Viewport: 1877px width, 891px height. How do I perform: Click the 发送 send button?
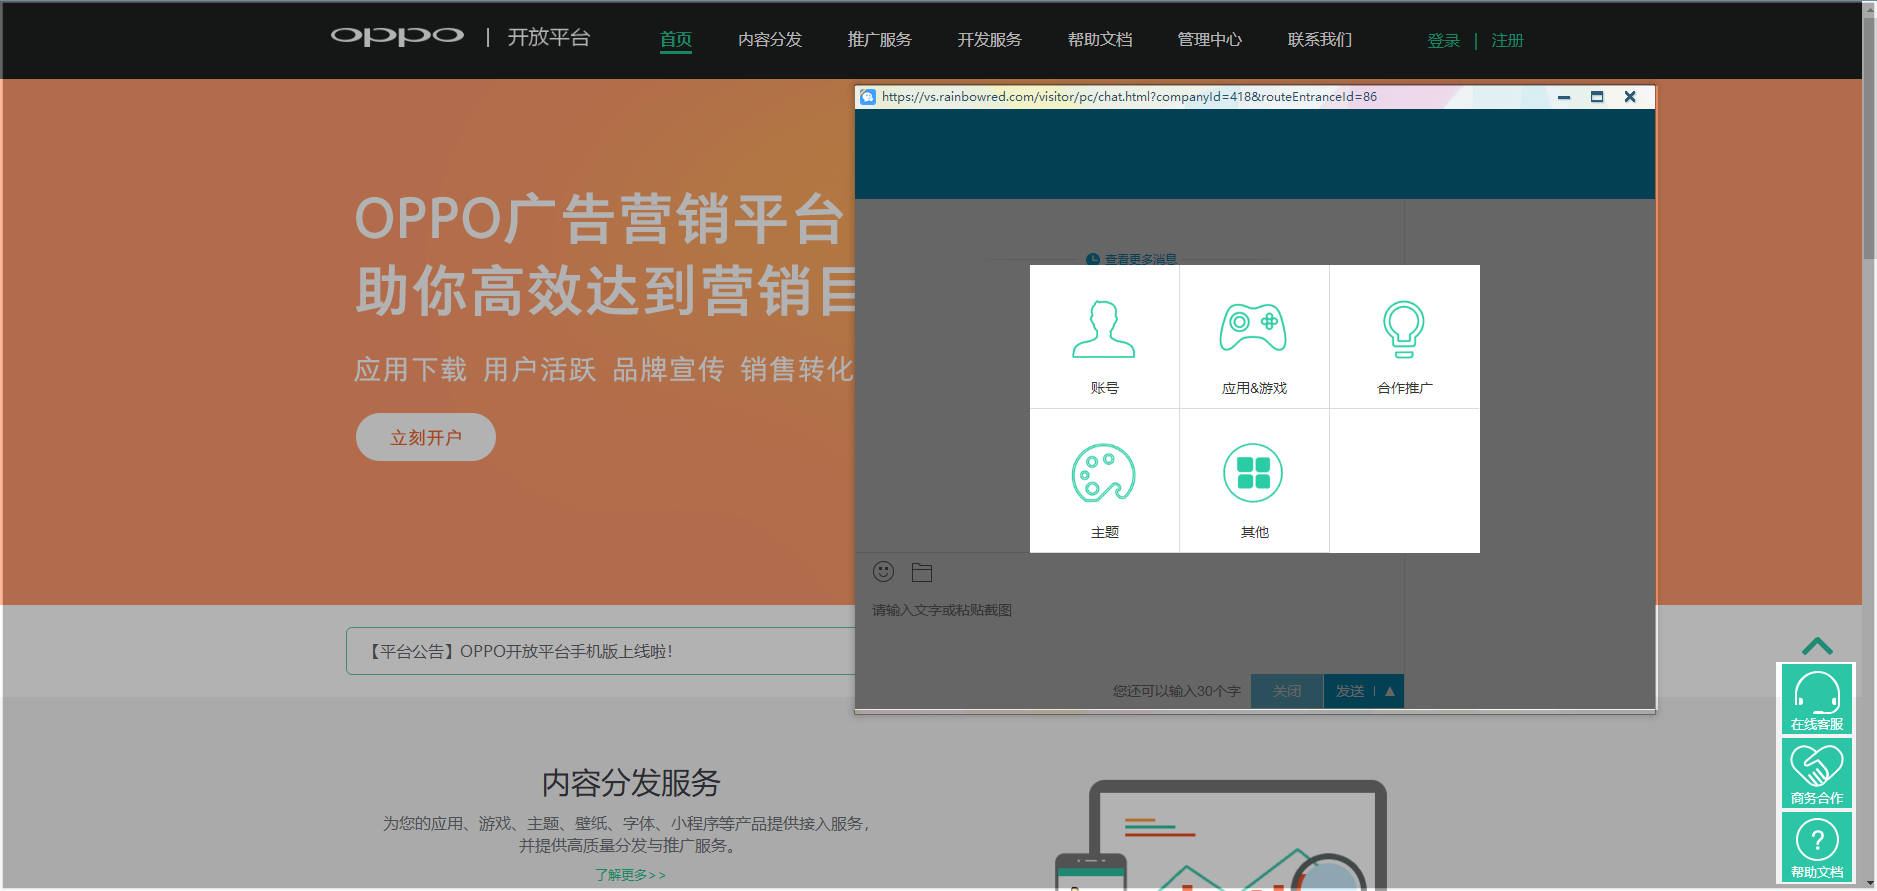point(1350,691)
